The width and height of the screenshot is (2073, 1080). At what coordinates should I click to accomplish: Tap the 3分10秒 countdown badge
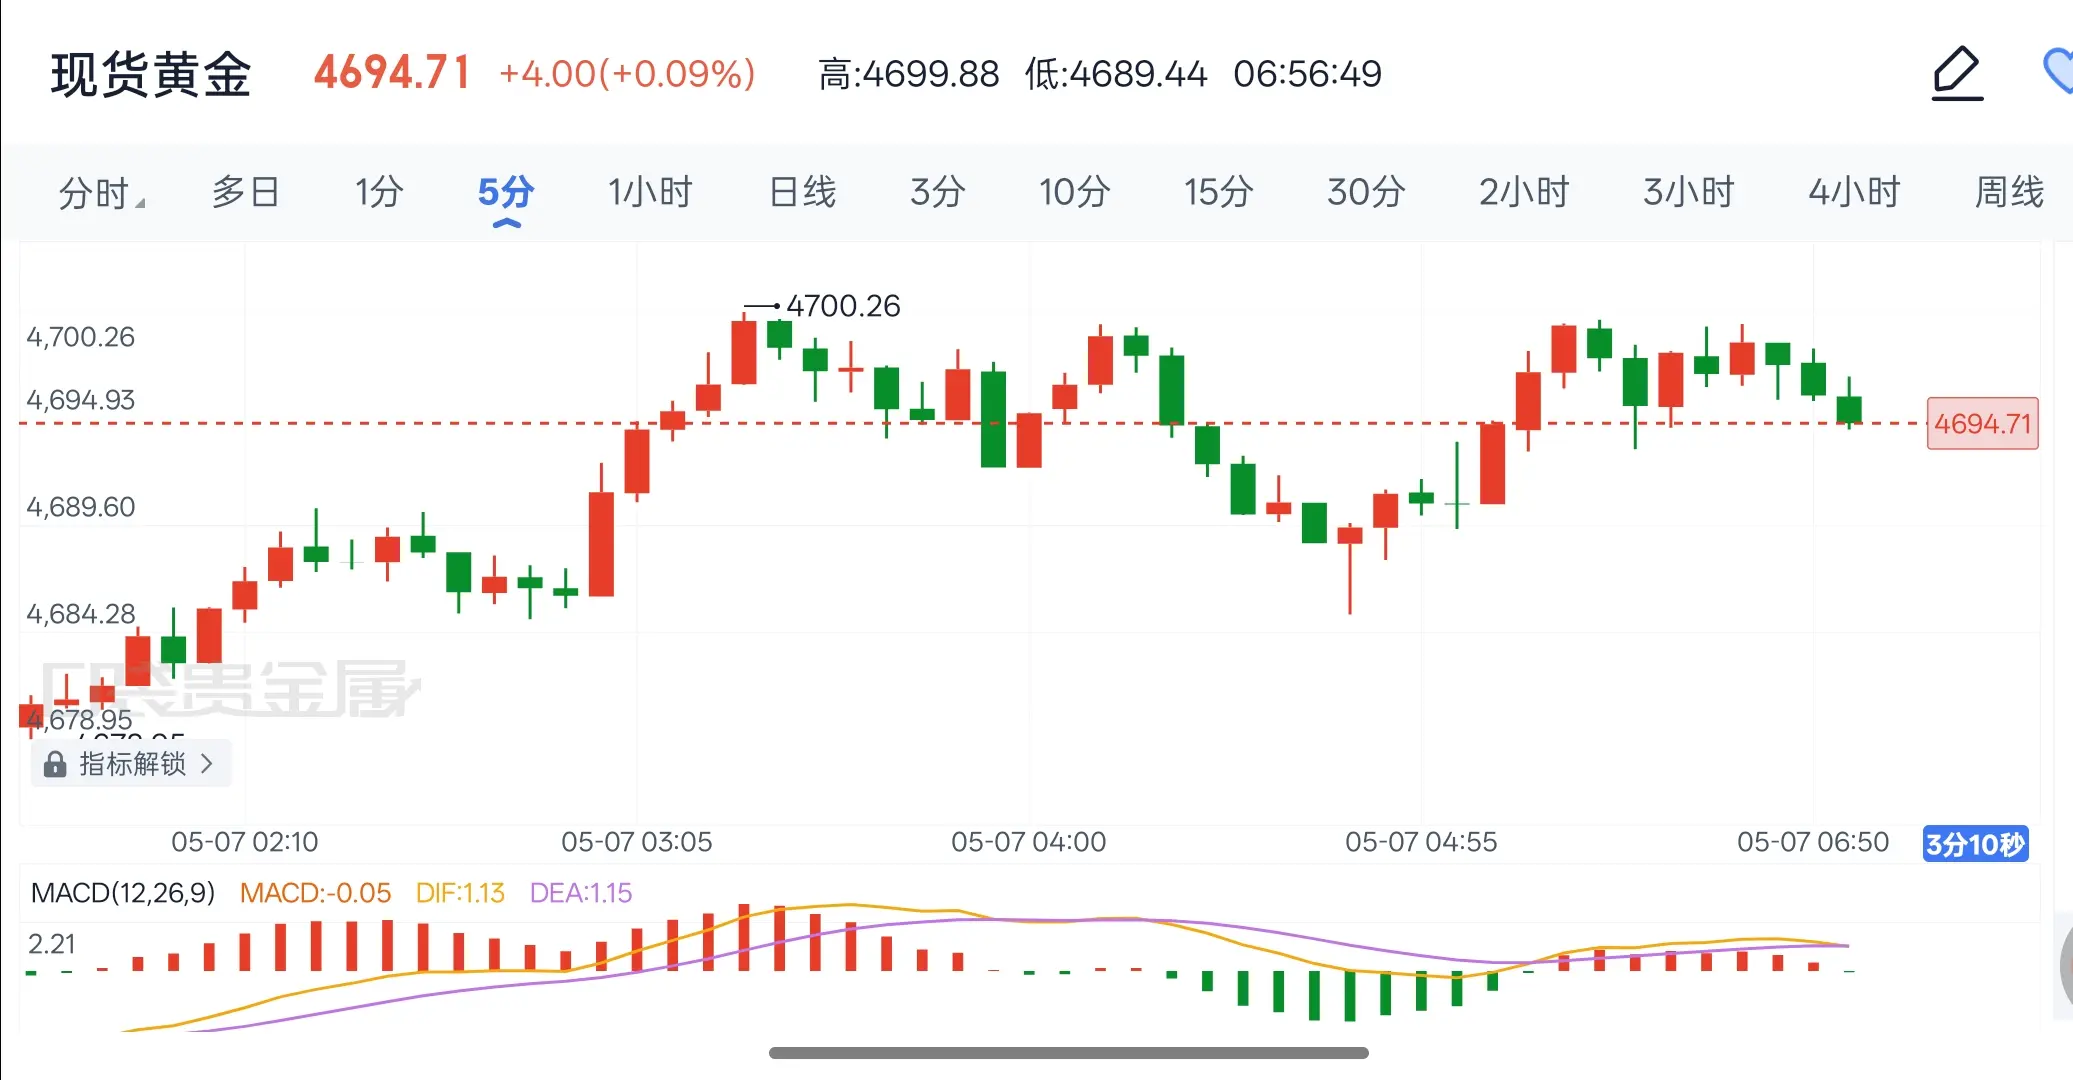(x=1975, y=844)
